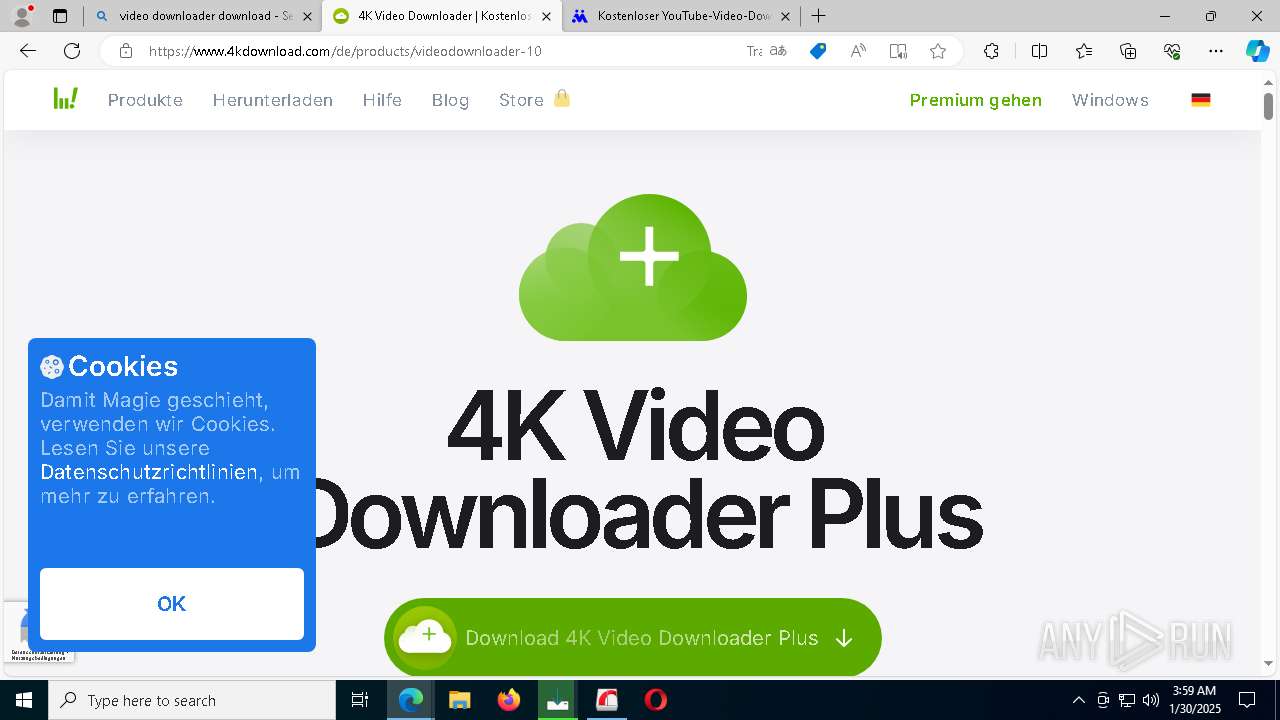Open Settings and more menu
The image size is (1280, 720).
pyautogui.click(x=1216, y=51)
